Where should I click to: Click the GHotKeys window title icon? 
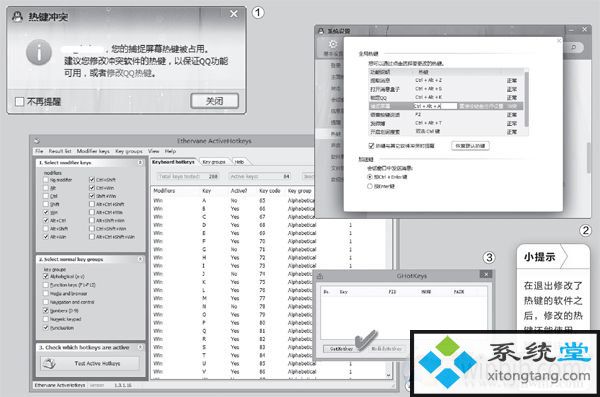pyautogui.click(x=320, y=276)
